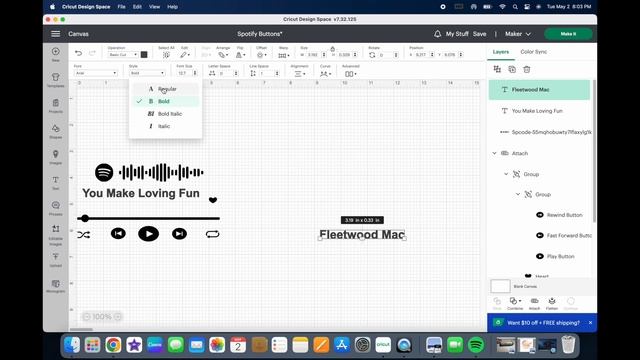Open the Arrange dropdown
Screen dimensions: 640x360
point(223,55)
